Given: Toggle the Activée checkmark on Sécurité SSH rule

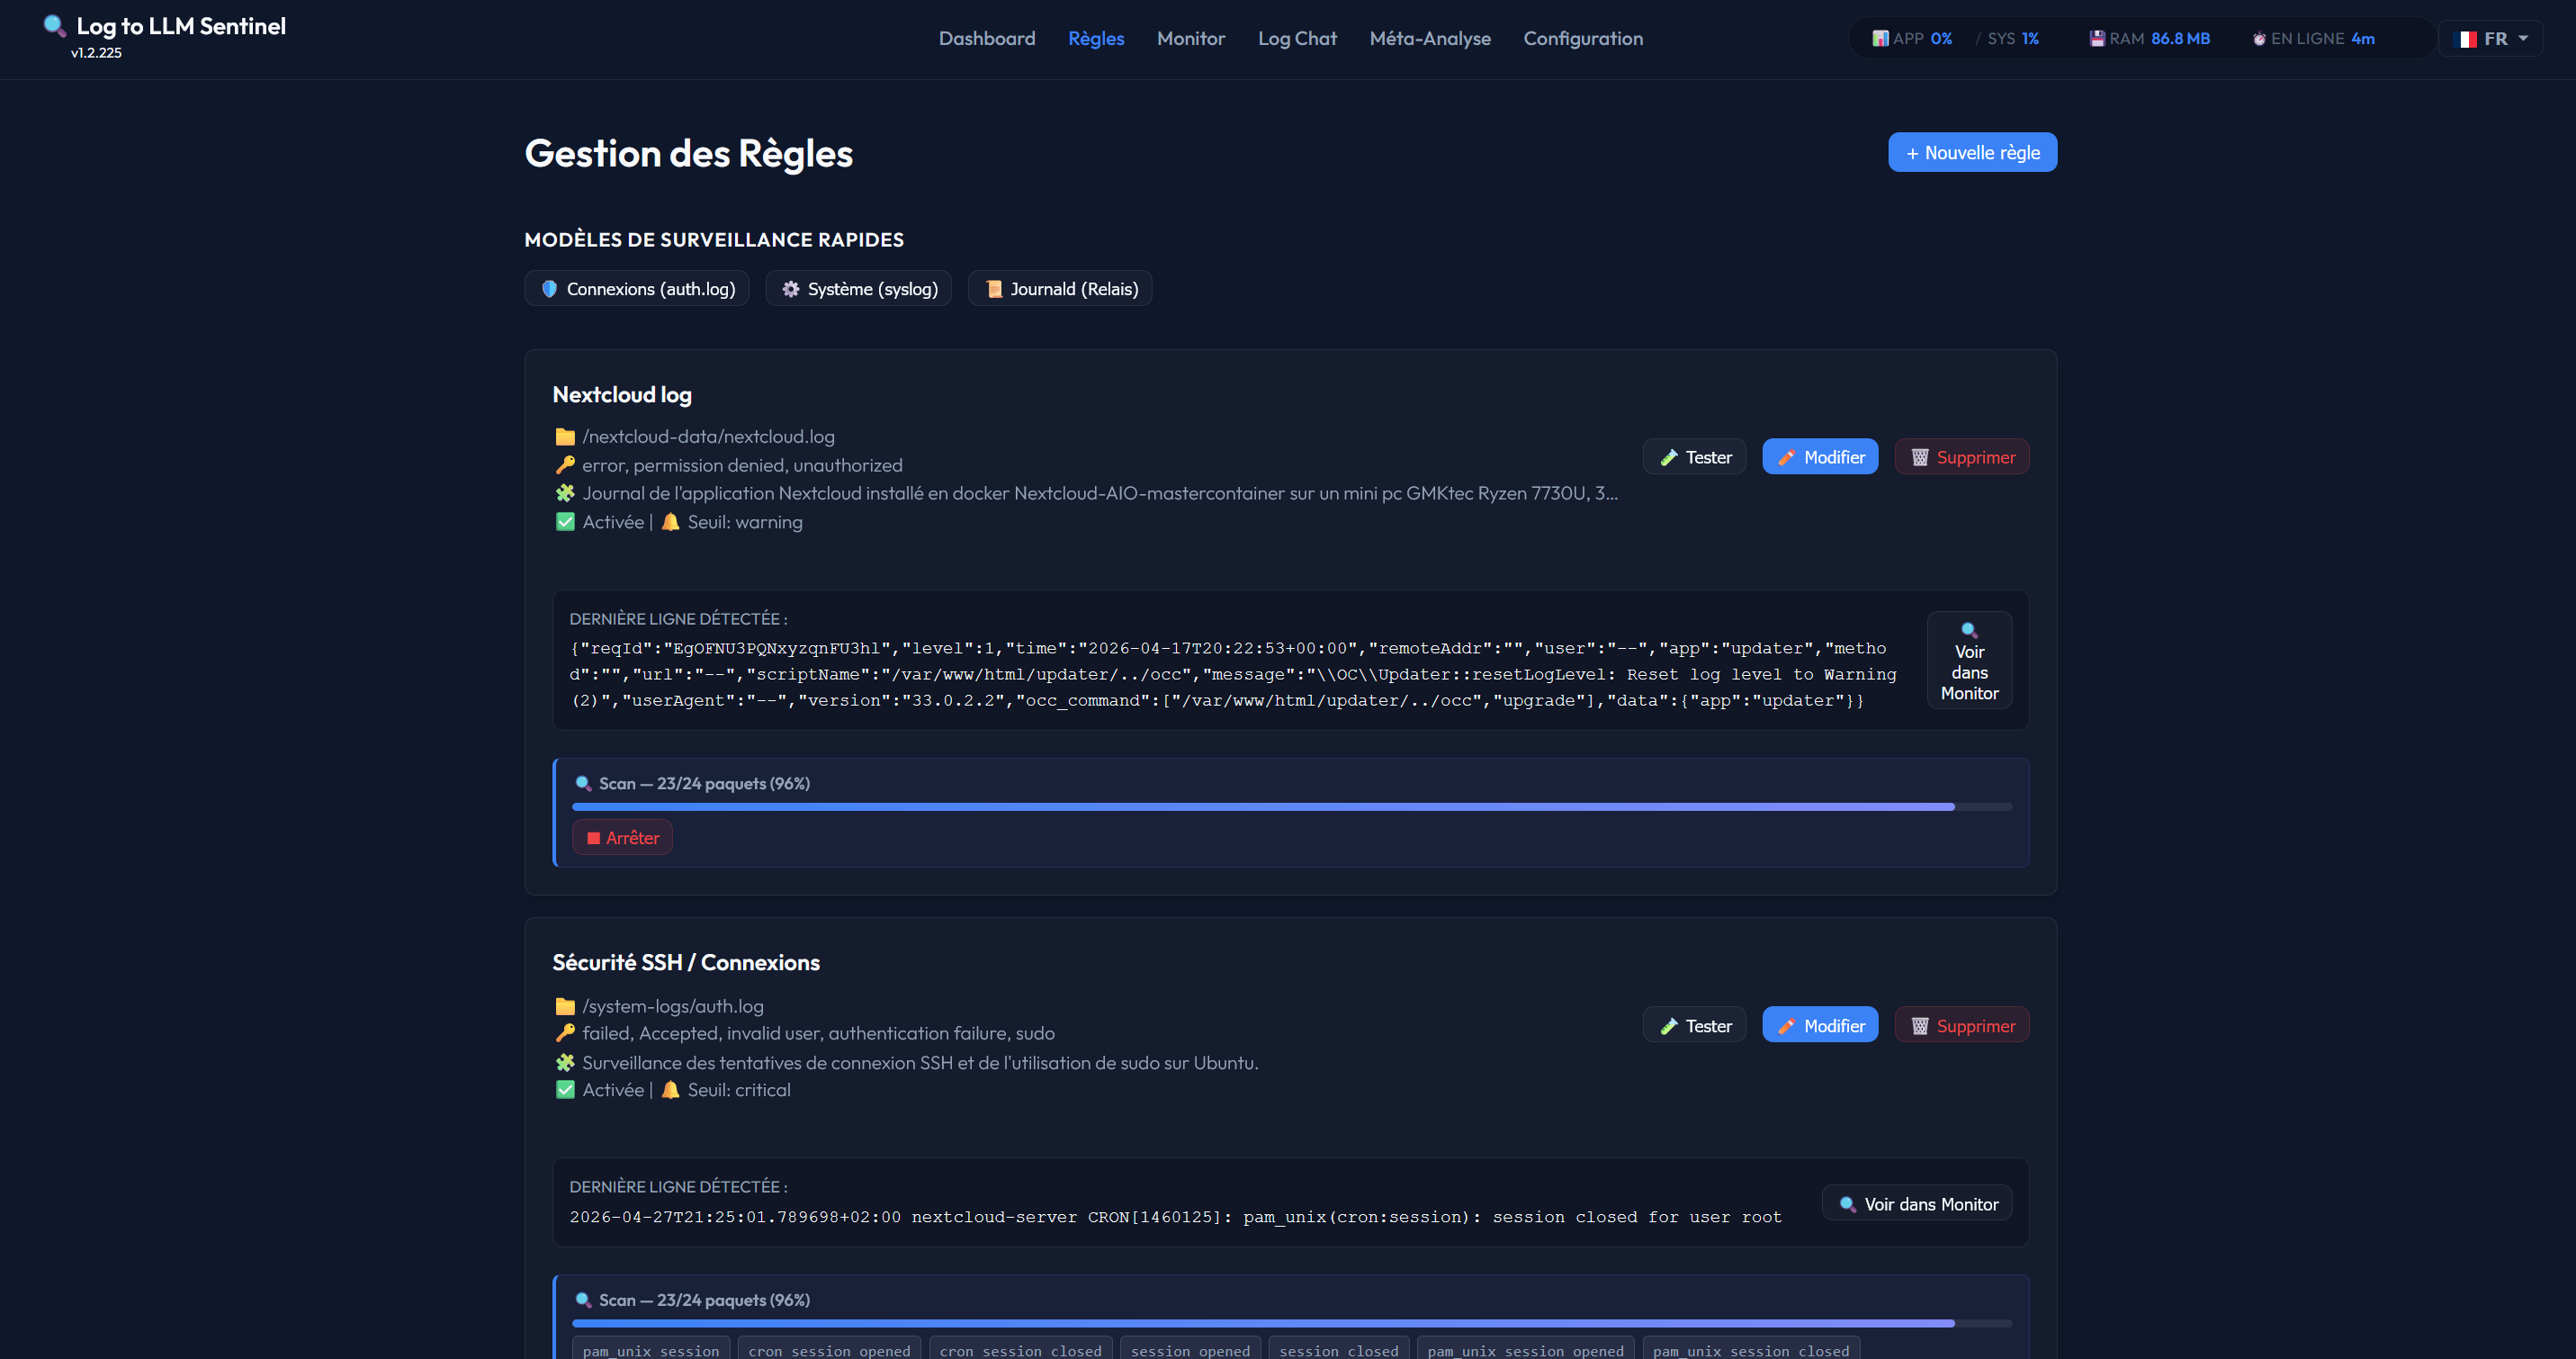Looking at the screenshot, I should pos(565,1090).
